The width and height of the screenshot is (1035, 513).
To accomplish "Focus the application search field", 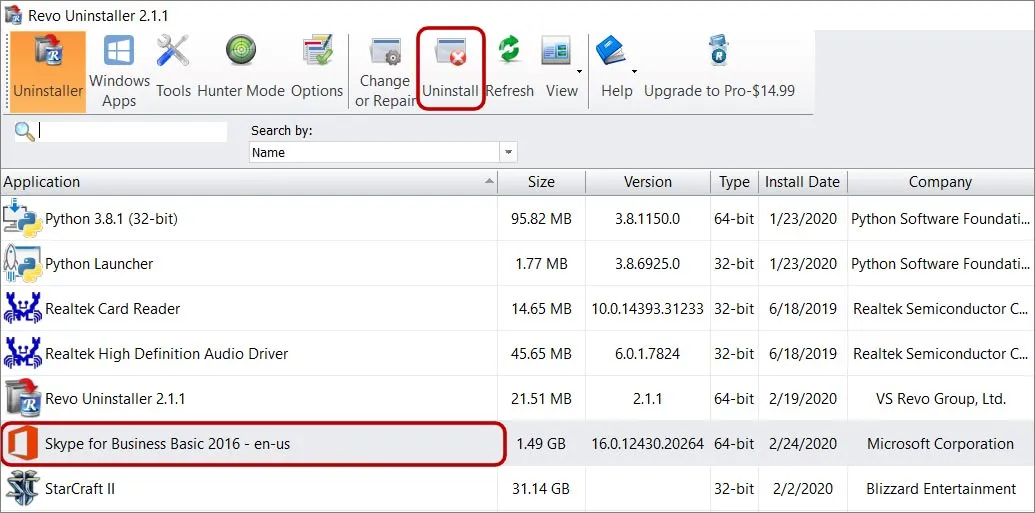I will (132, 131).
